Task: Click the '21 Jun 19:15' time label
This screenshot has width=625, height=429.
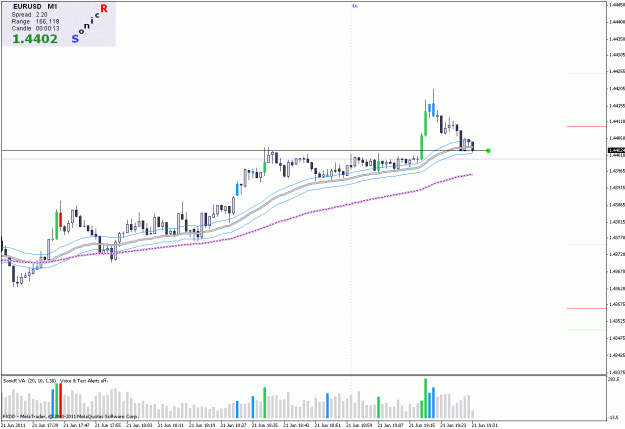Action: (422, 425)
